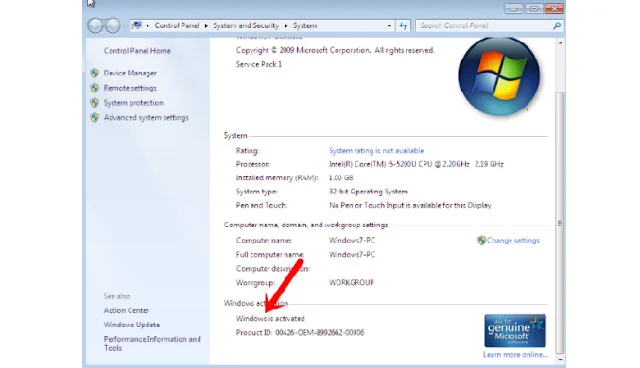Click the Ask for Genuine Microsoft badge
640x368 pixels.
[x=515, y=330]
